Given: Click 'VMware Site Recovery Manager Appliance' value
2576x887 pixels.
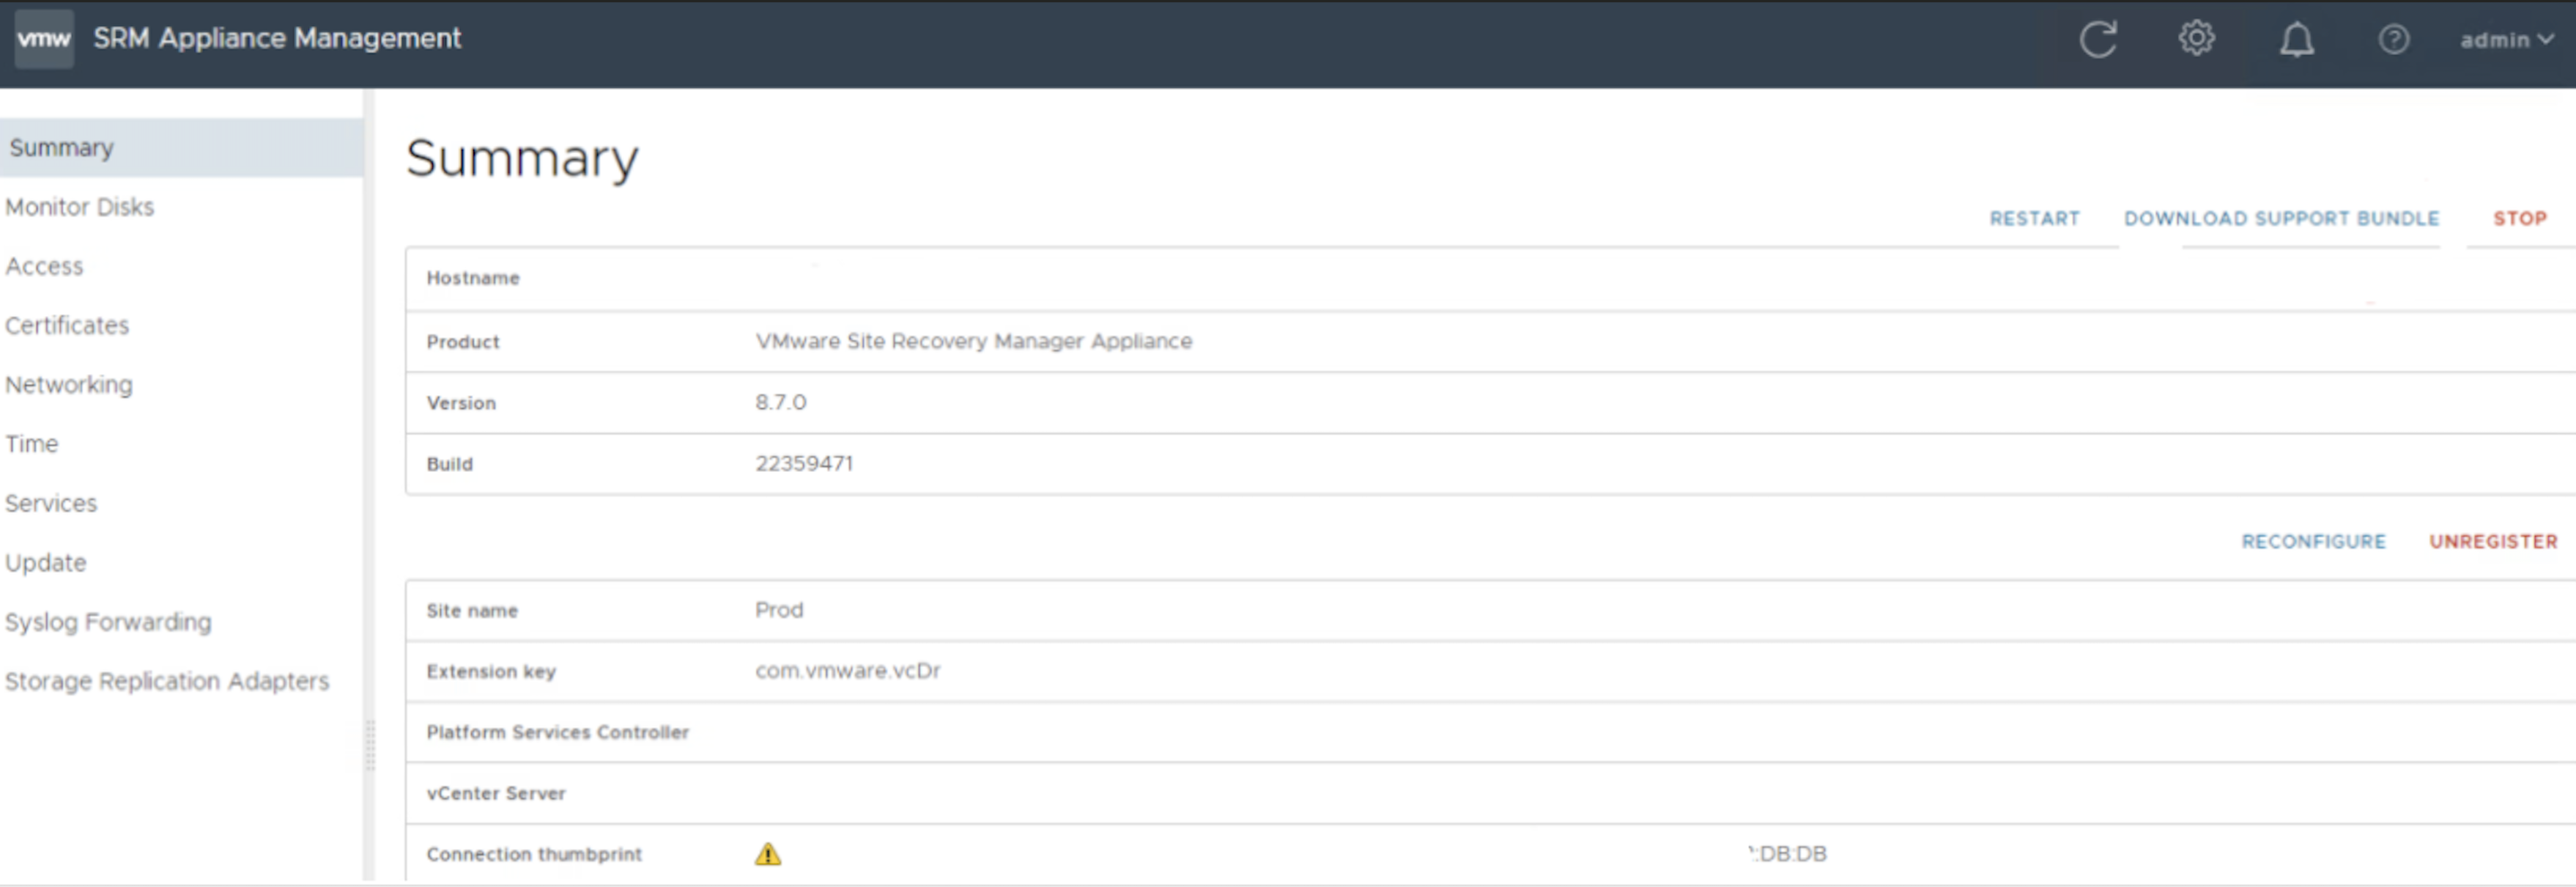Looking at the screenshot, I should (974, 342).
